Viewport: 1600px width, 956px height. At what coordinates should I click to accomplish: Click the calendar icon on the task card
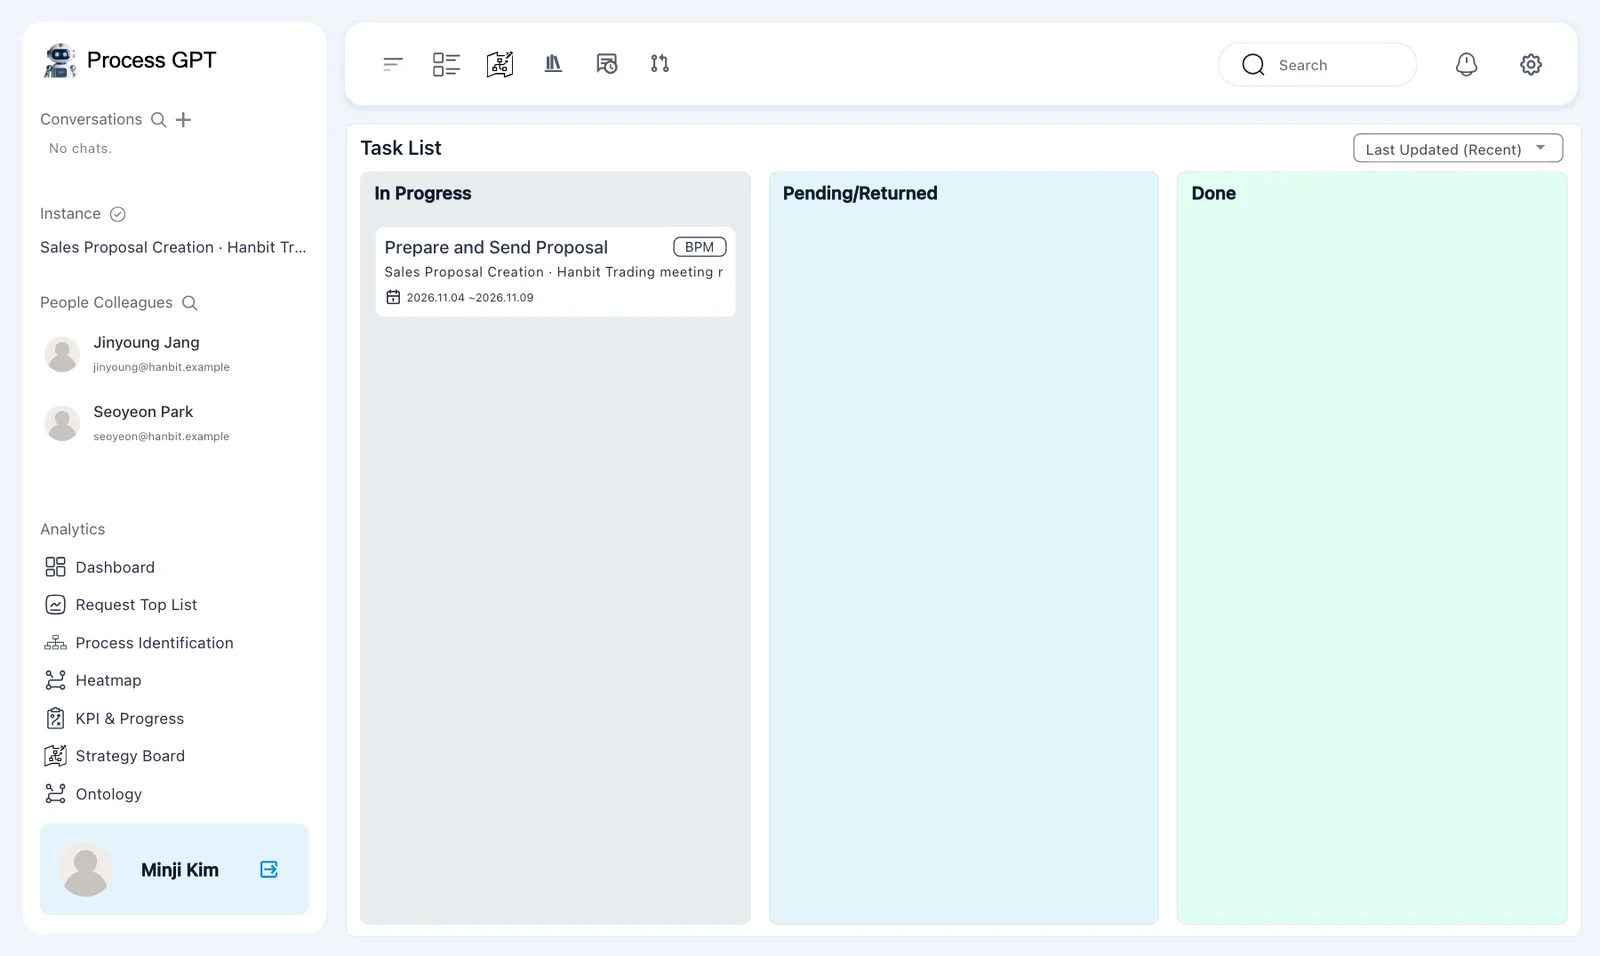point(393,297)
